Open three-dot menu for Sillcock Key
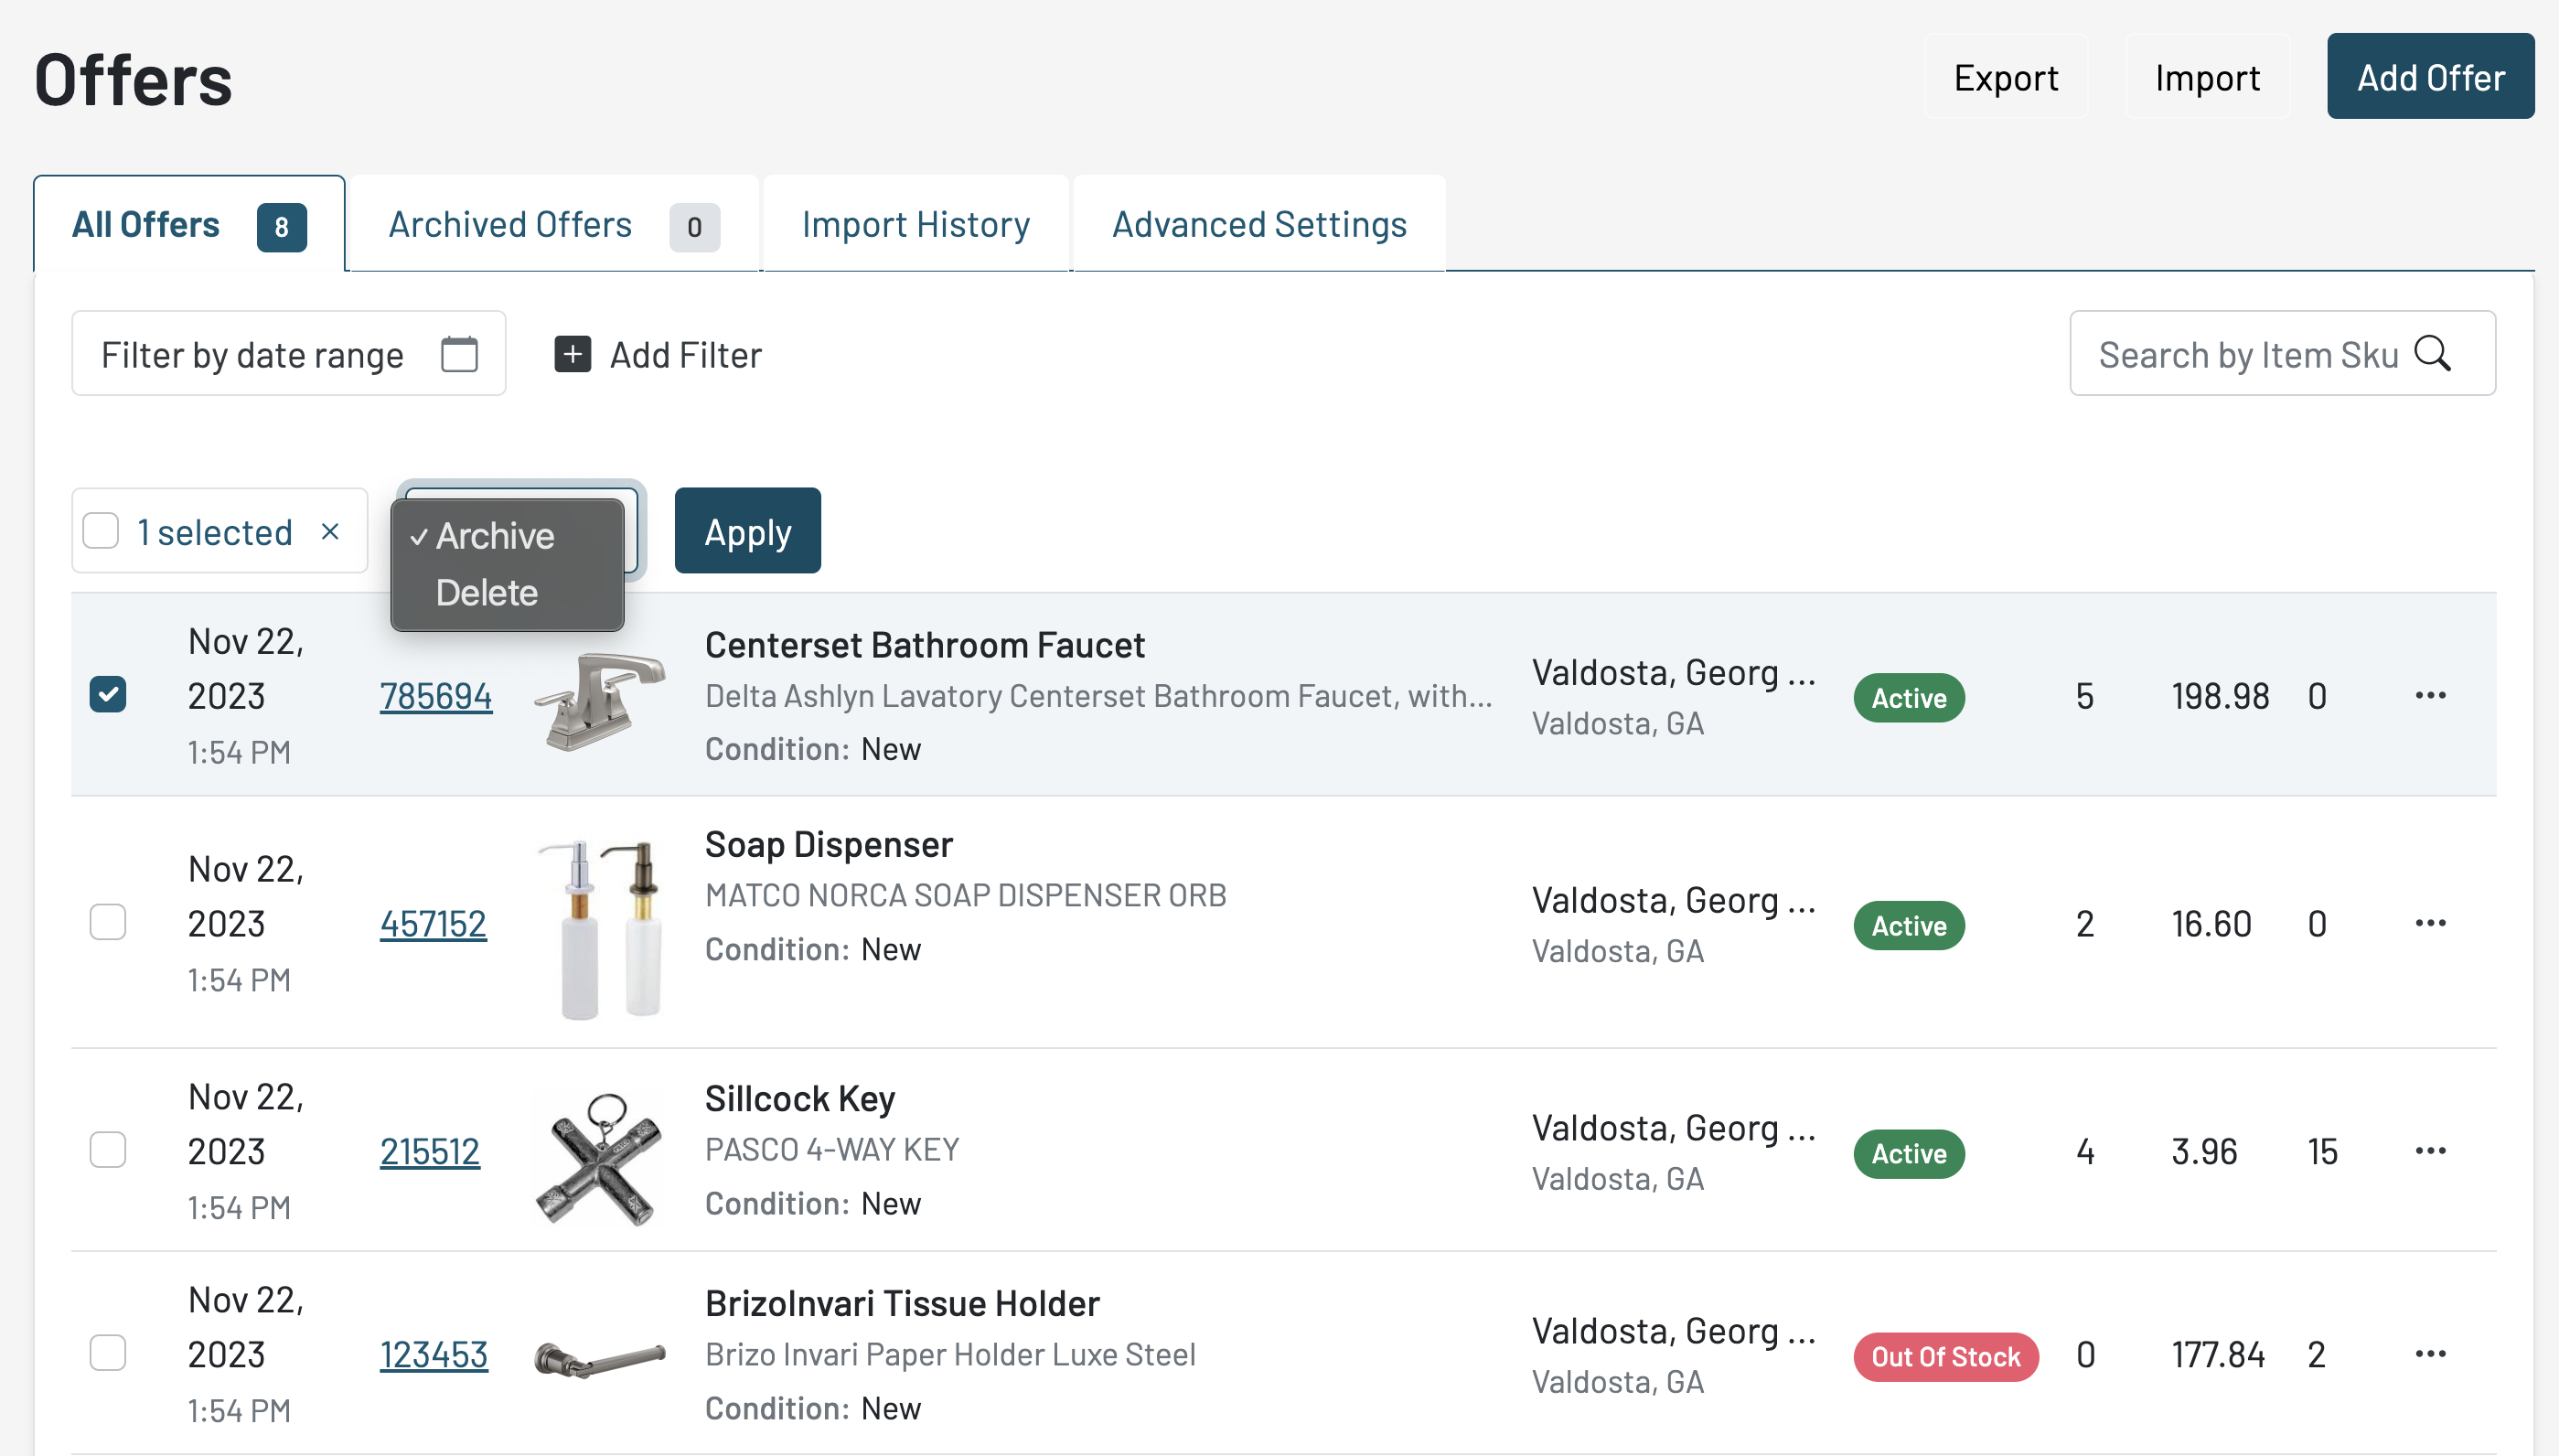 [x=2430, y=1151]
